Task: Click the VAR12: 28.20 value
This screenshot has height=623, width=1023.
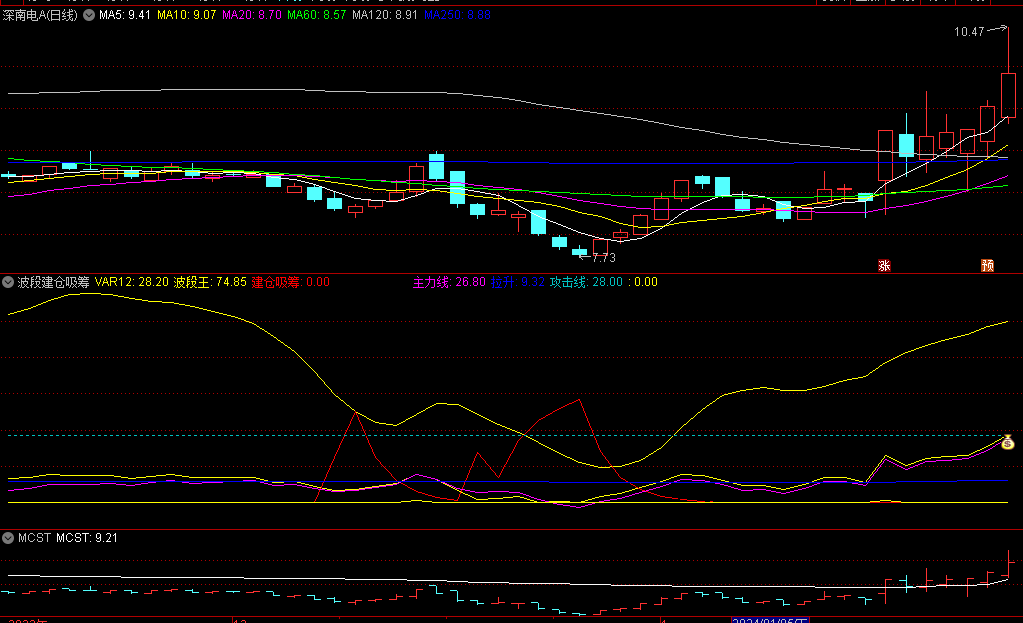Action: point(132,282)
